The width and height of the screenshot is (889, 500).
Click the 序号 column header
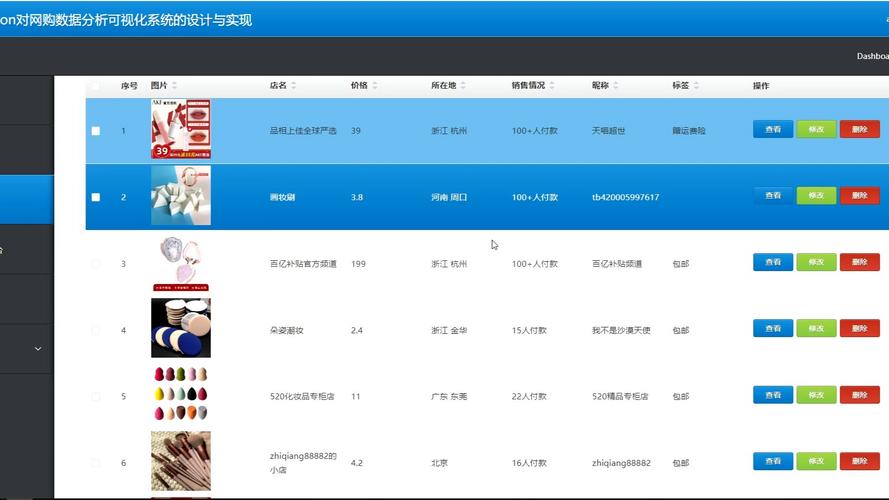point(129,86)
